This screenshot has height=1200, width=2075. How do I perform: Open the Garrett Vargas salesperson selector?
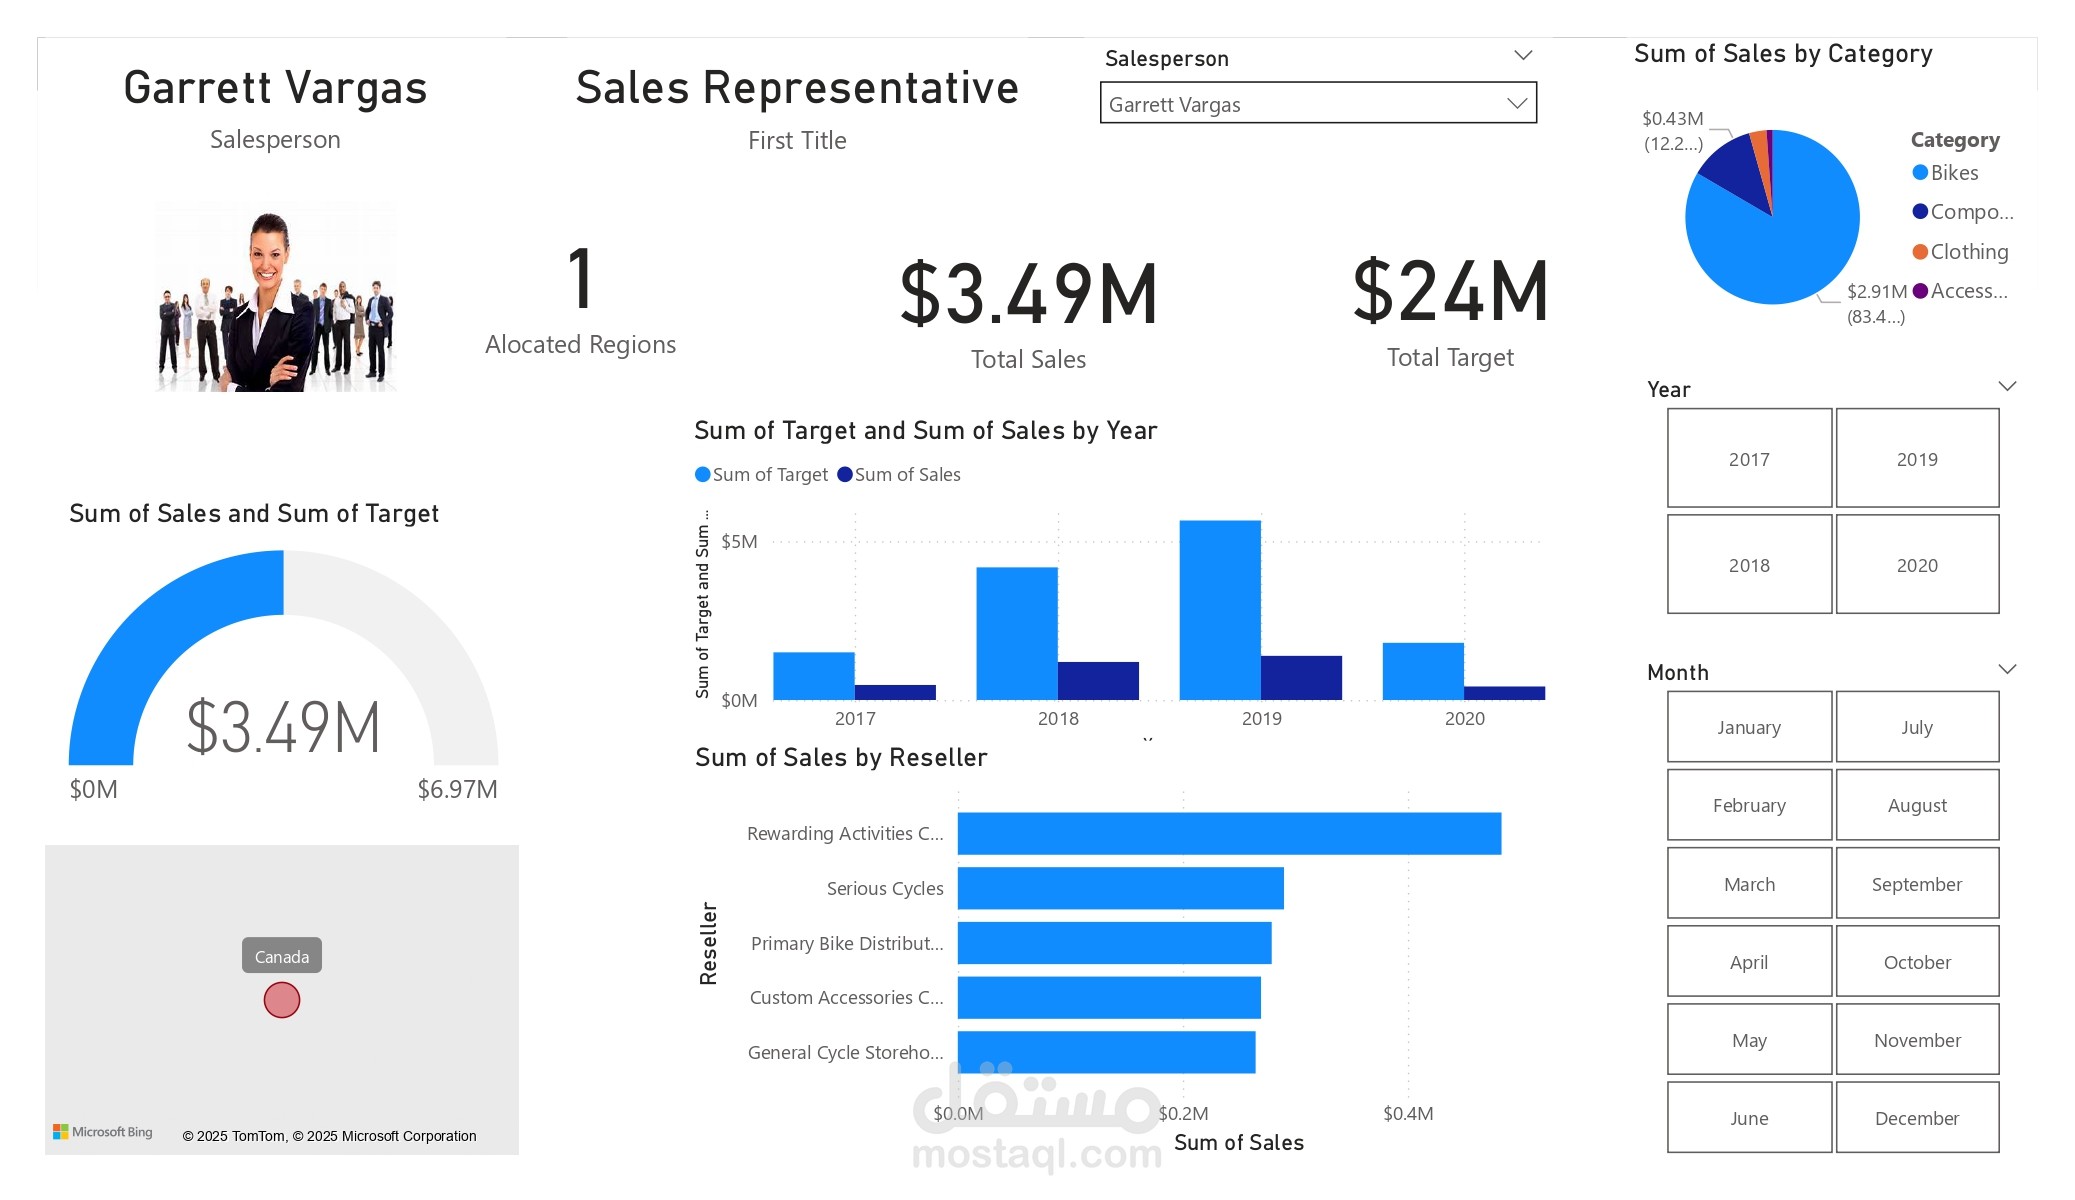(x=1317, y=103)
